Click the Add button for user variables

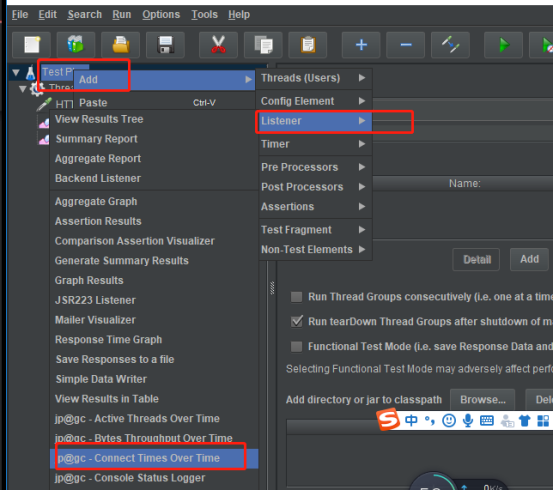click(x=529, y=260)
